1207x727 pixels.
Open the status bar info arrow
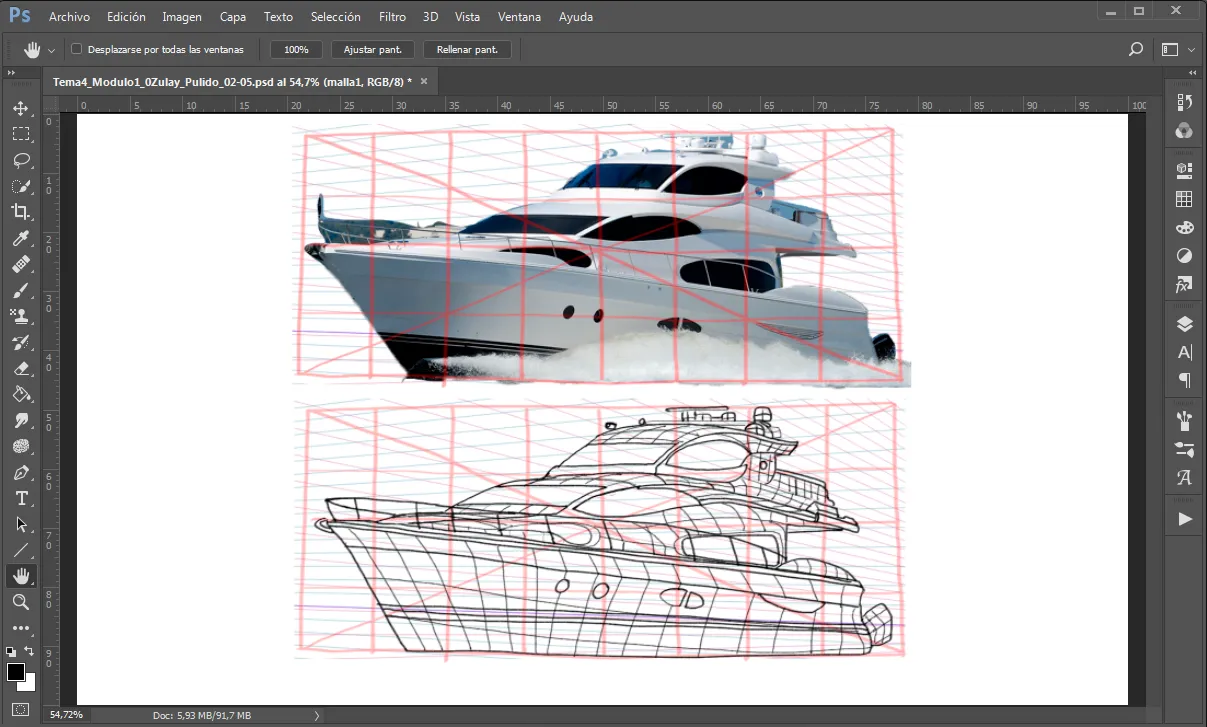point(317,716)
